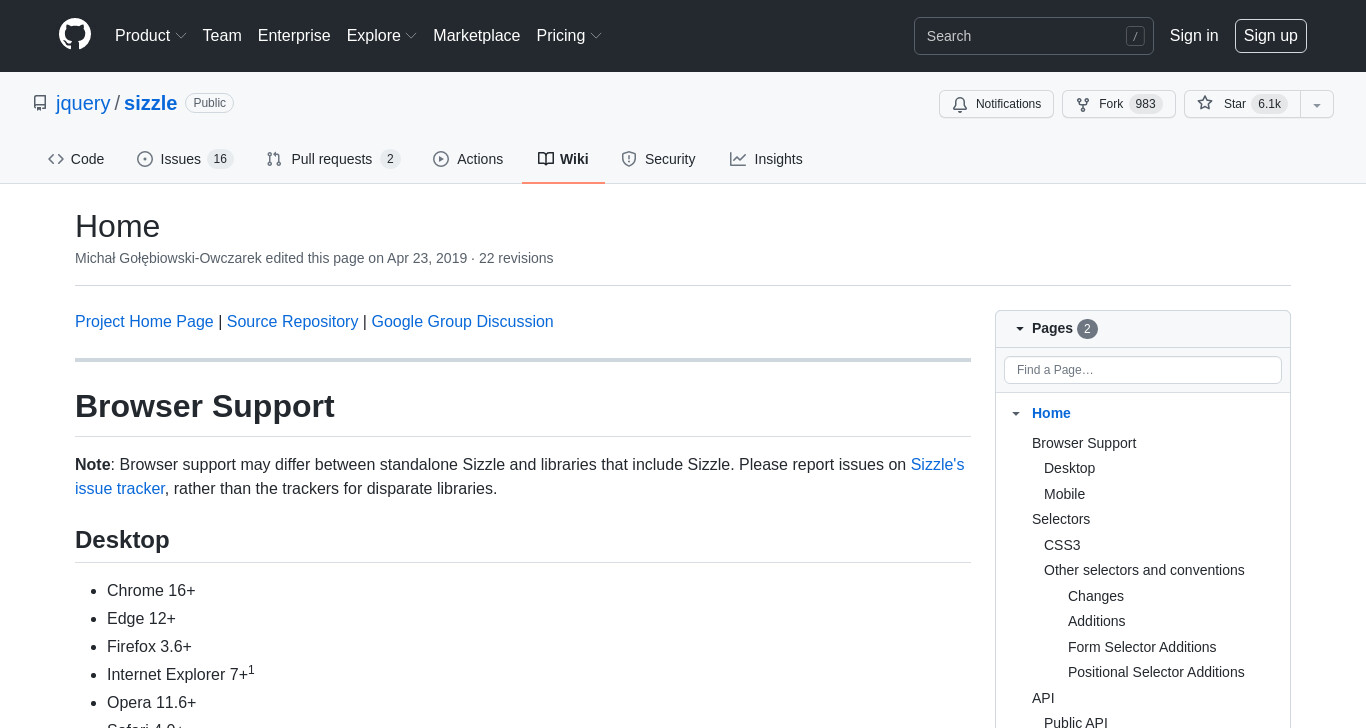Open the Explore dropdown menu
Screen dimensions: 1366x728
pyautogui.click(x=382, y=36)
